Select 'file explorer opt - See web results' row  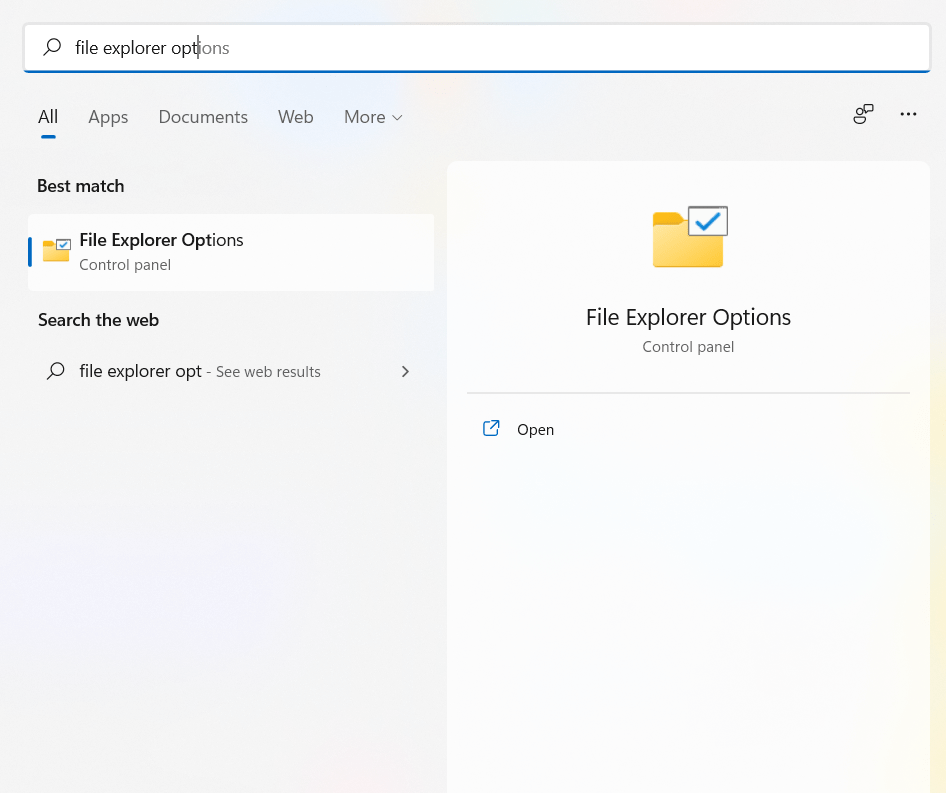click(231, 371)
